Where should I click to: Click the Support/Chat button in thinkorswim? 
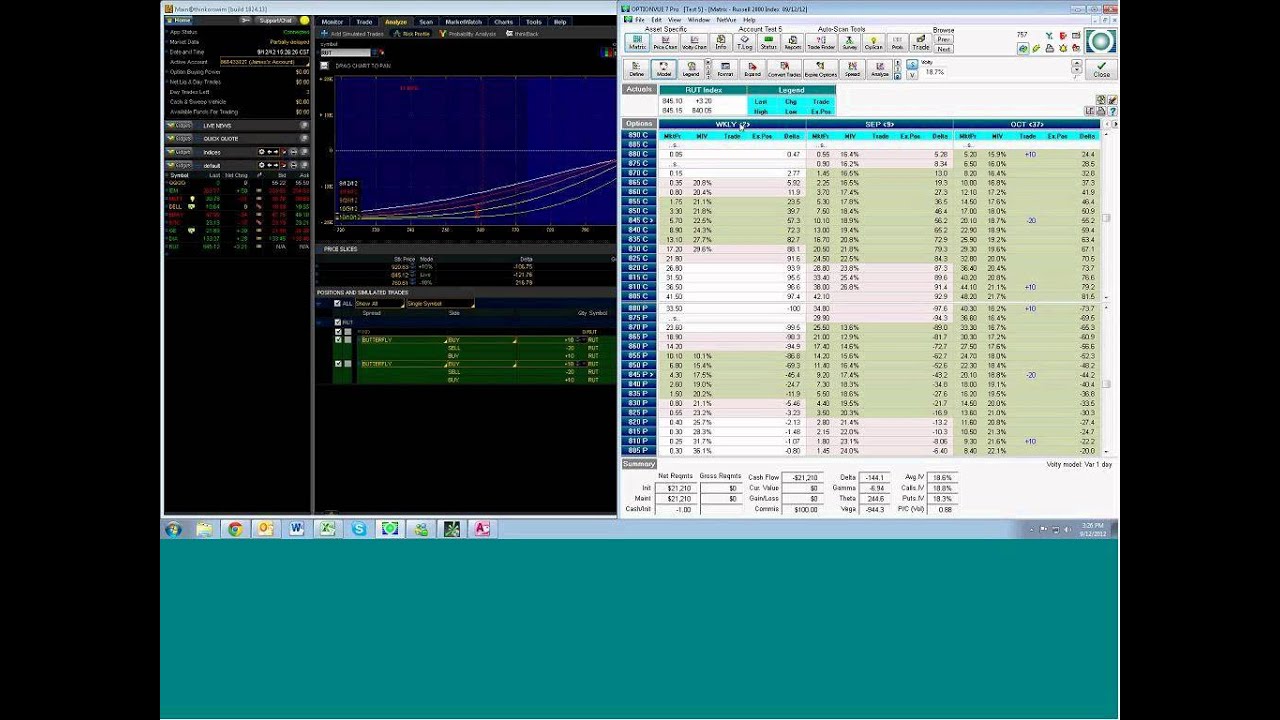click(275, 20)
